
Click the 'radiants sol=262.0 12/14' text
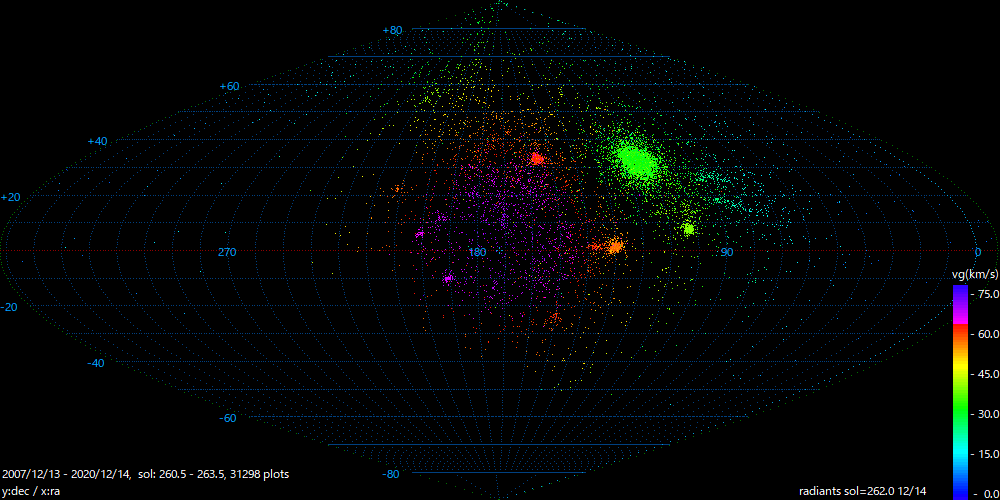[867, 491]
